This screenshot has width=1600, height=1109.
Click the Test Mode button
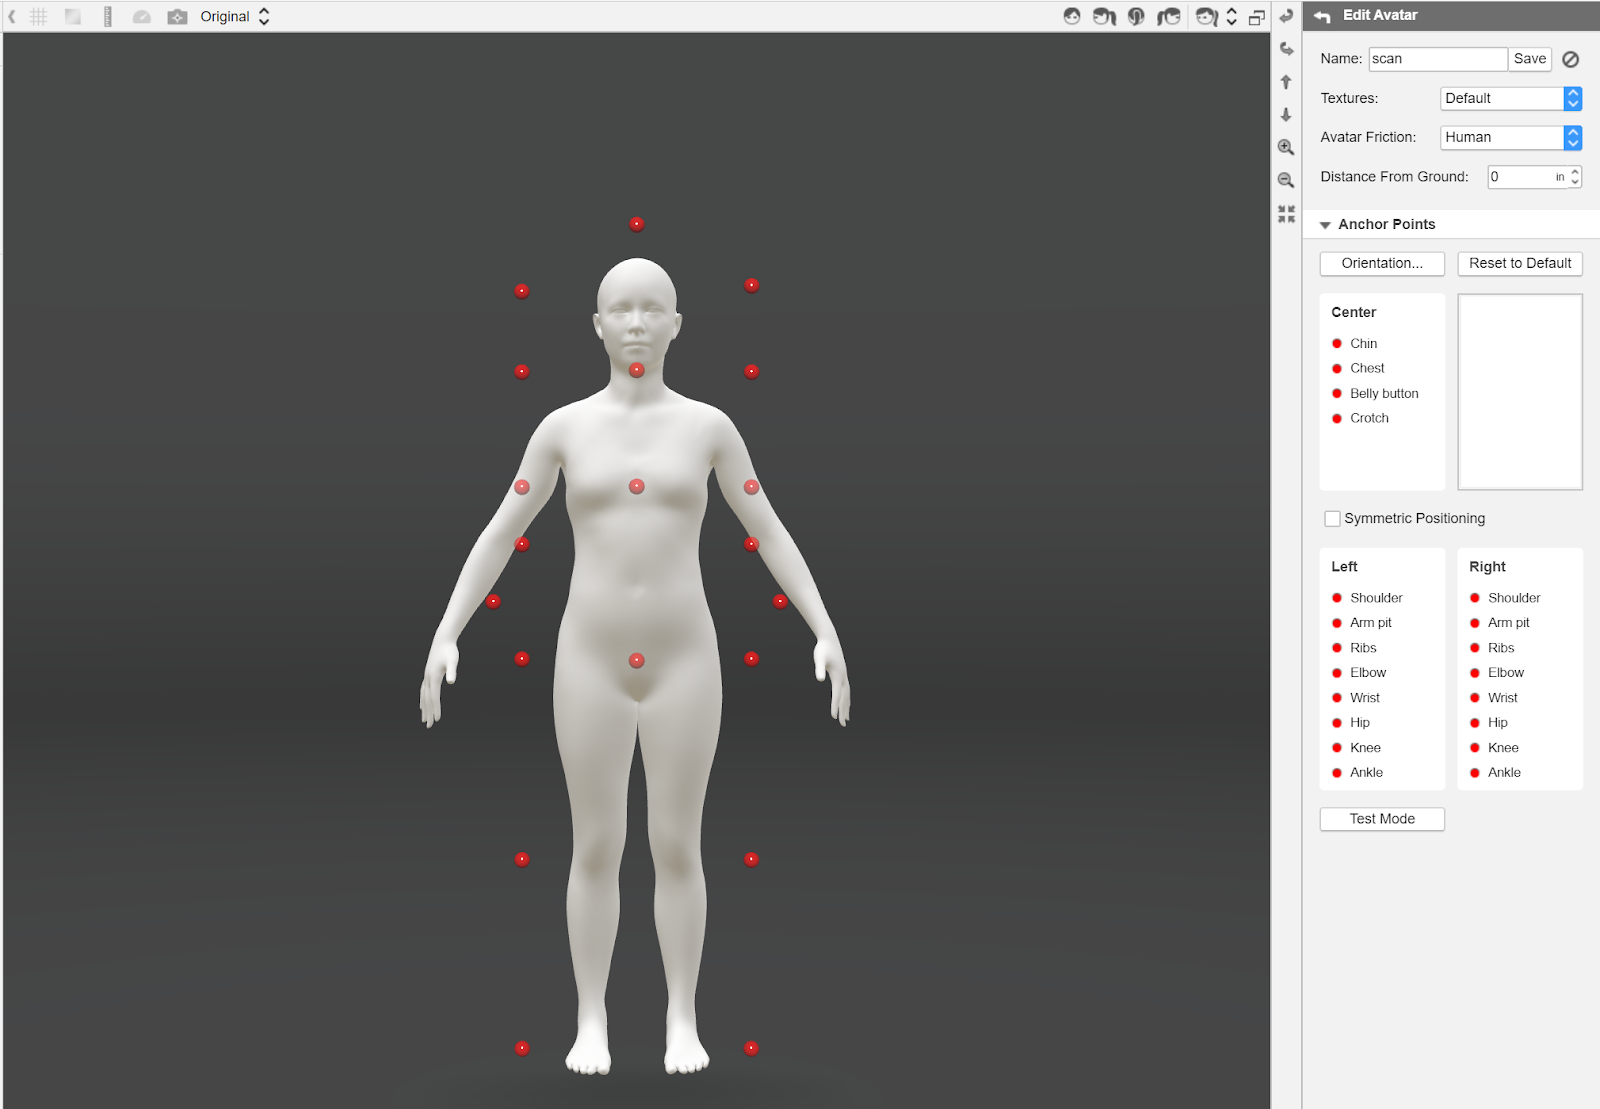pyautogui.click(x=1382, y=819)
